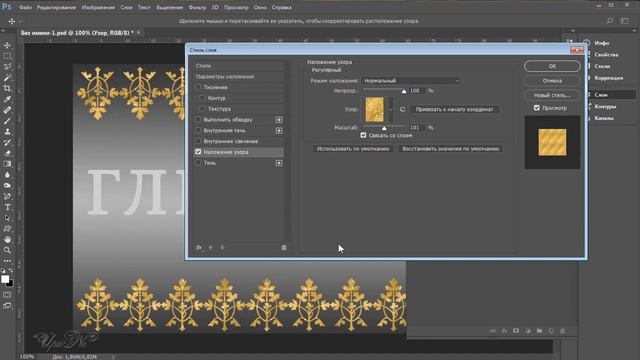Switch to the Каналы panel tab

[x=604, y=118]
